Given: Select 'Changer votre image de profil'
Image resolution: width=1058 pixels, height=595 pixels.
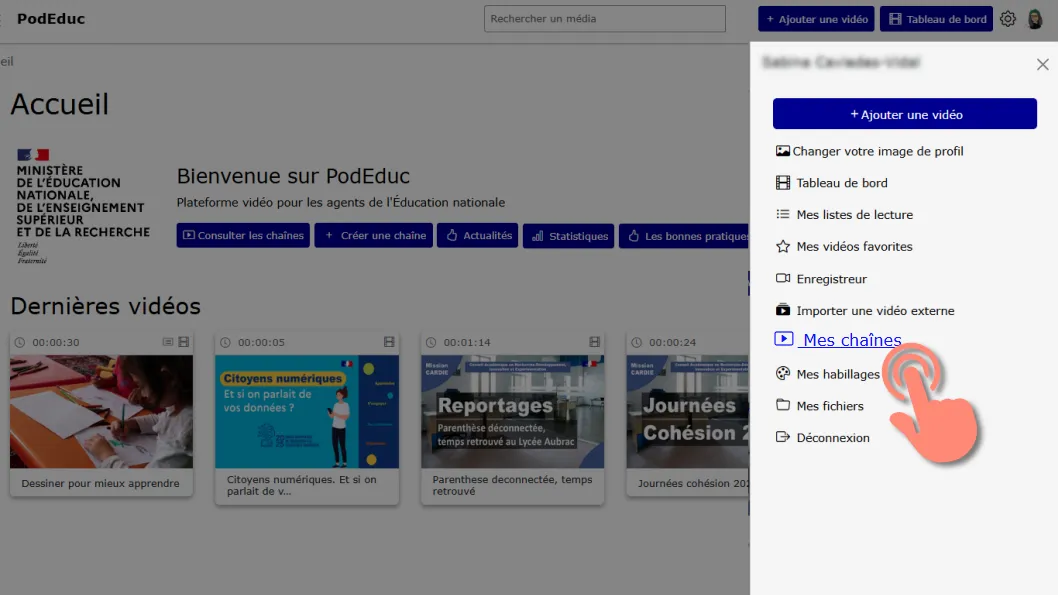Looking at the screenshot, I should pos(877,151).
